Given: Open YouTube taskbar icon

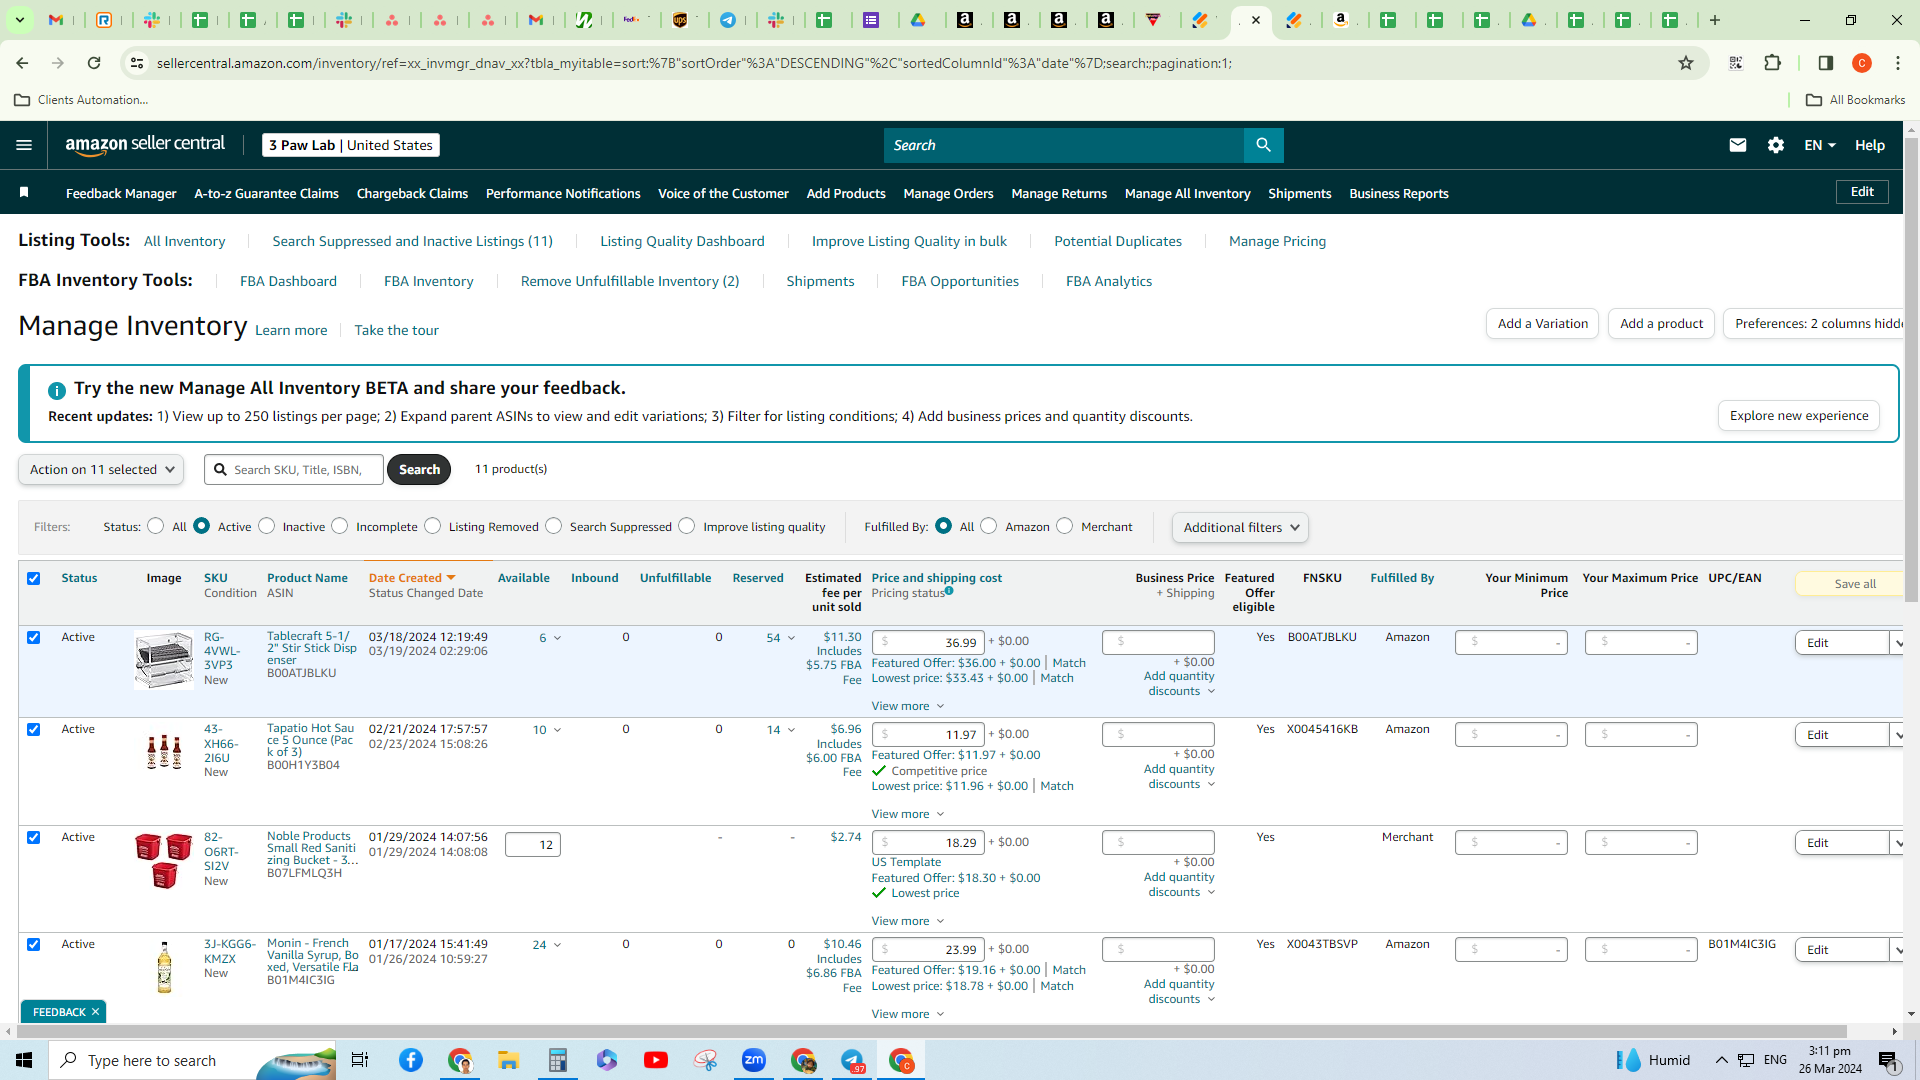Looking at the screenshot, I should (x=656, y=1060).
